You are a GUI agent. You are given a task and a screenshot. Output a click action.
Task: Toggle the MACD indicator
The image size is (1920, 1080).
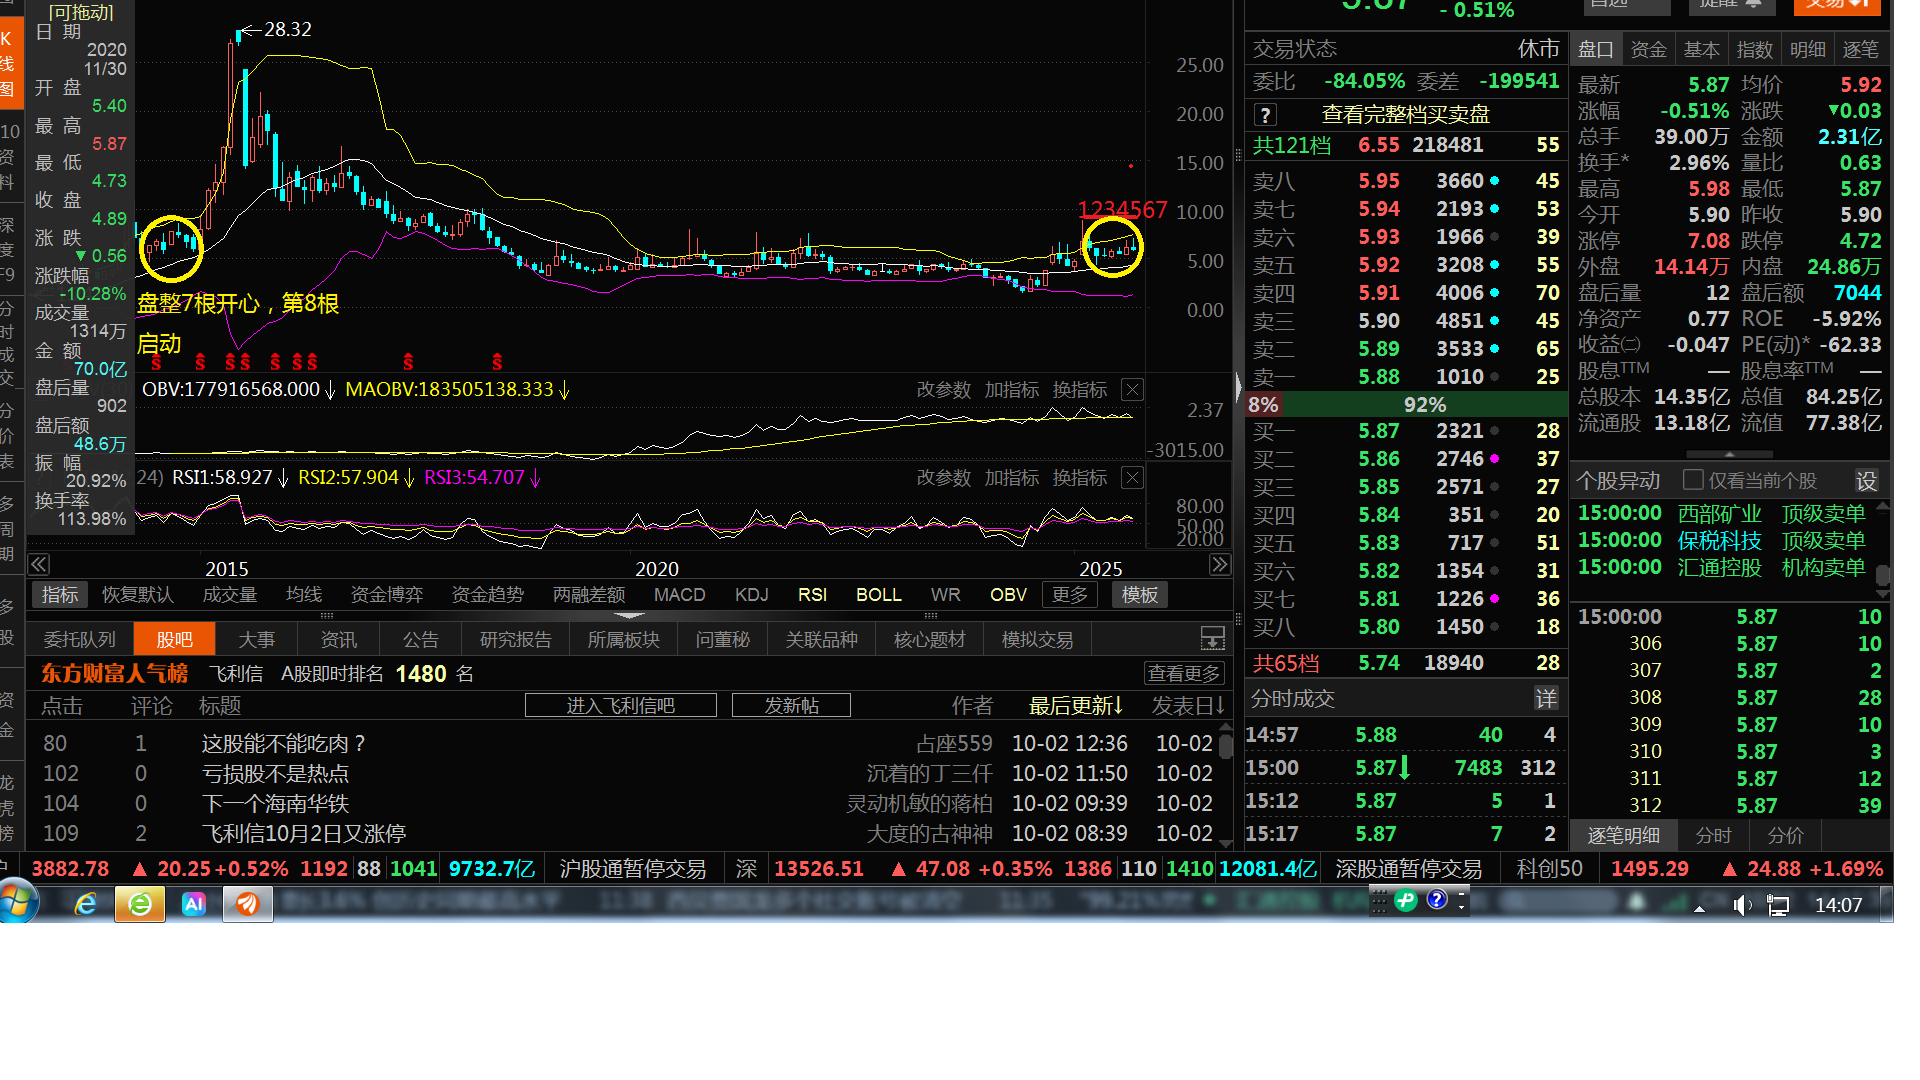[x=679, y=595]
